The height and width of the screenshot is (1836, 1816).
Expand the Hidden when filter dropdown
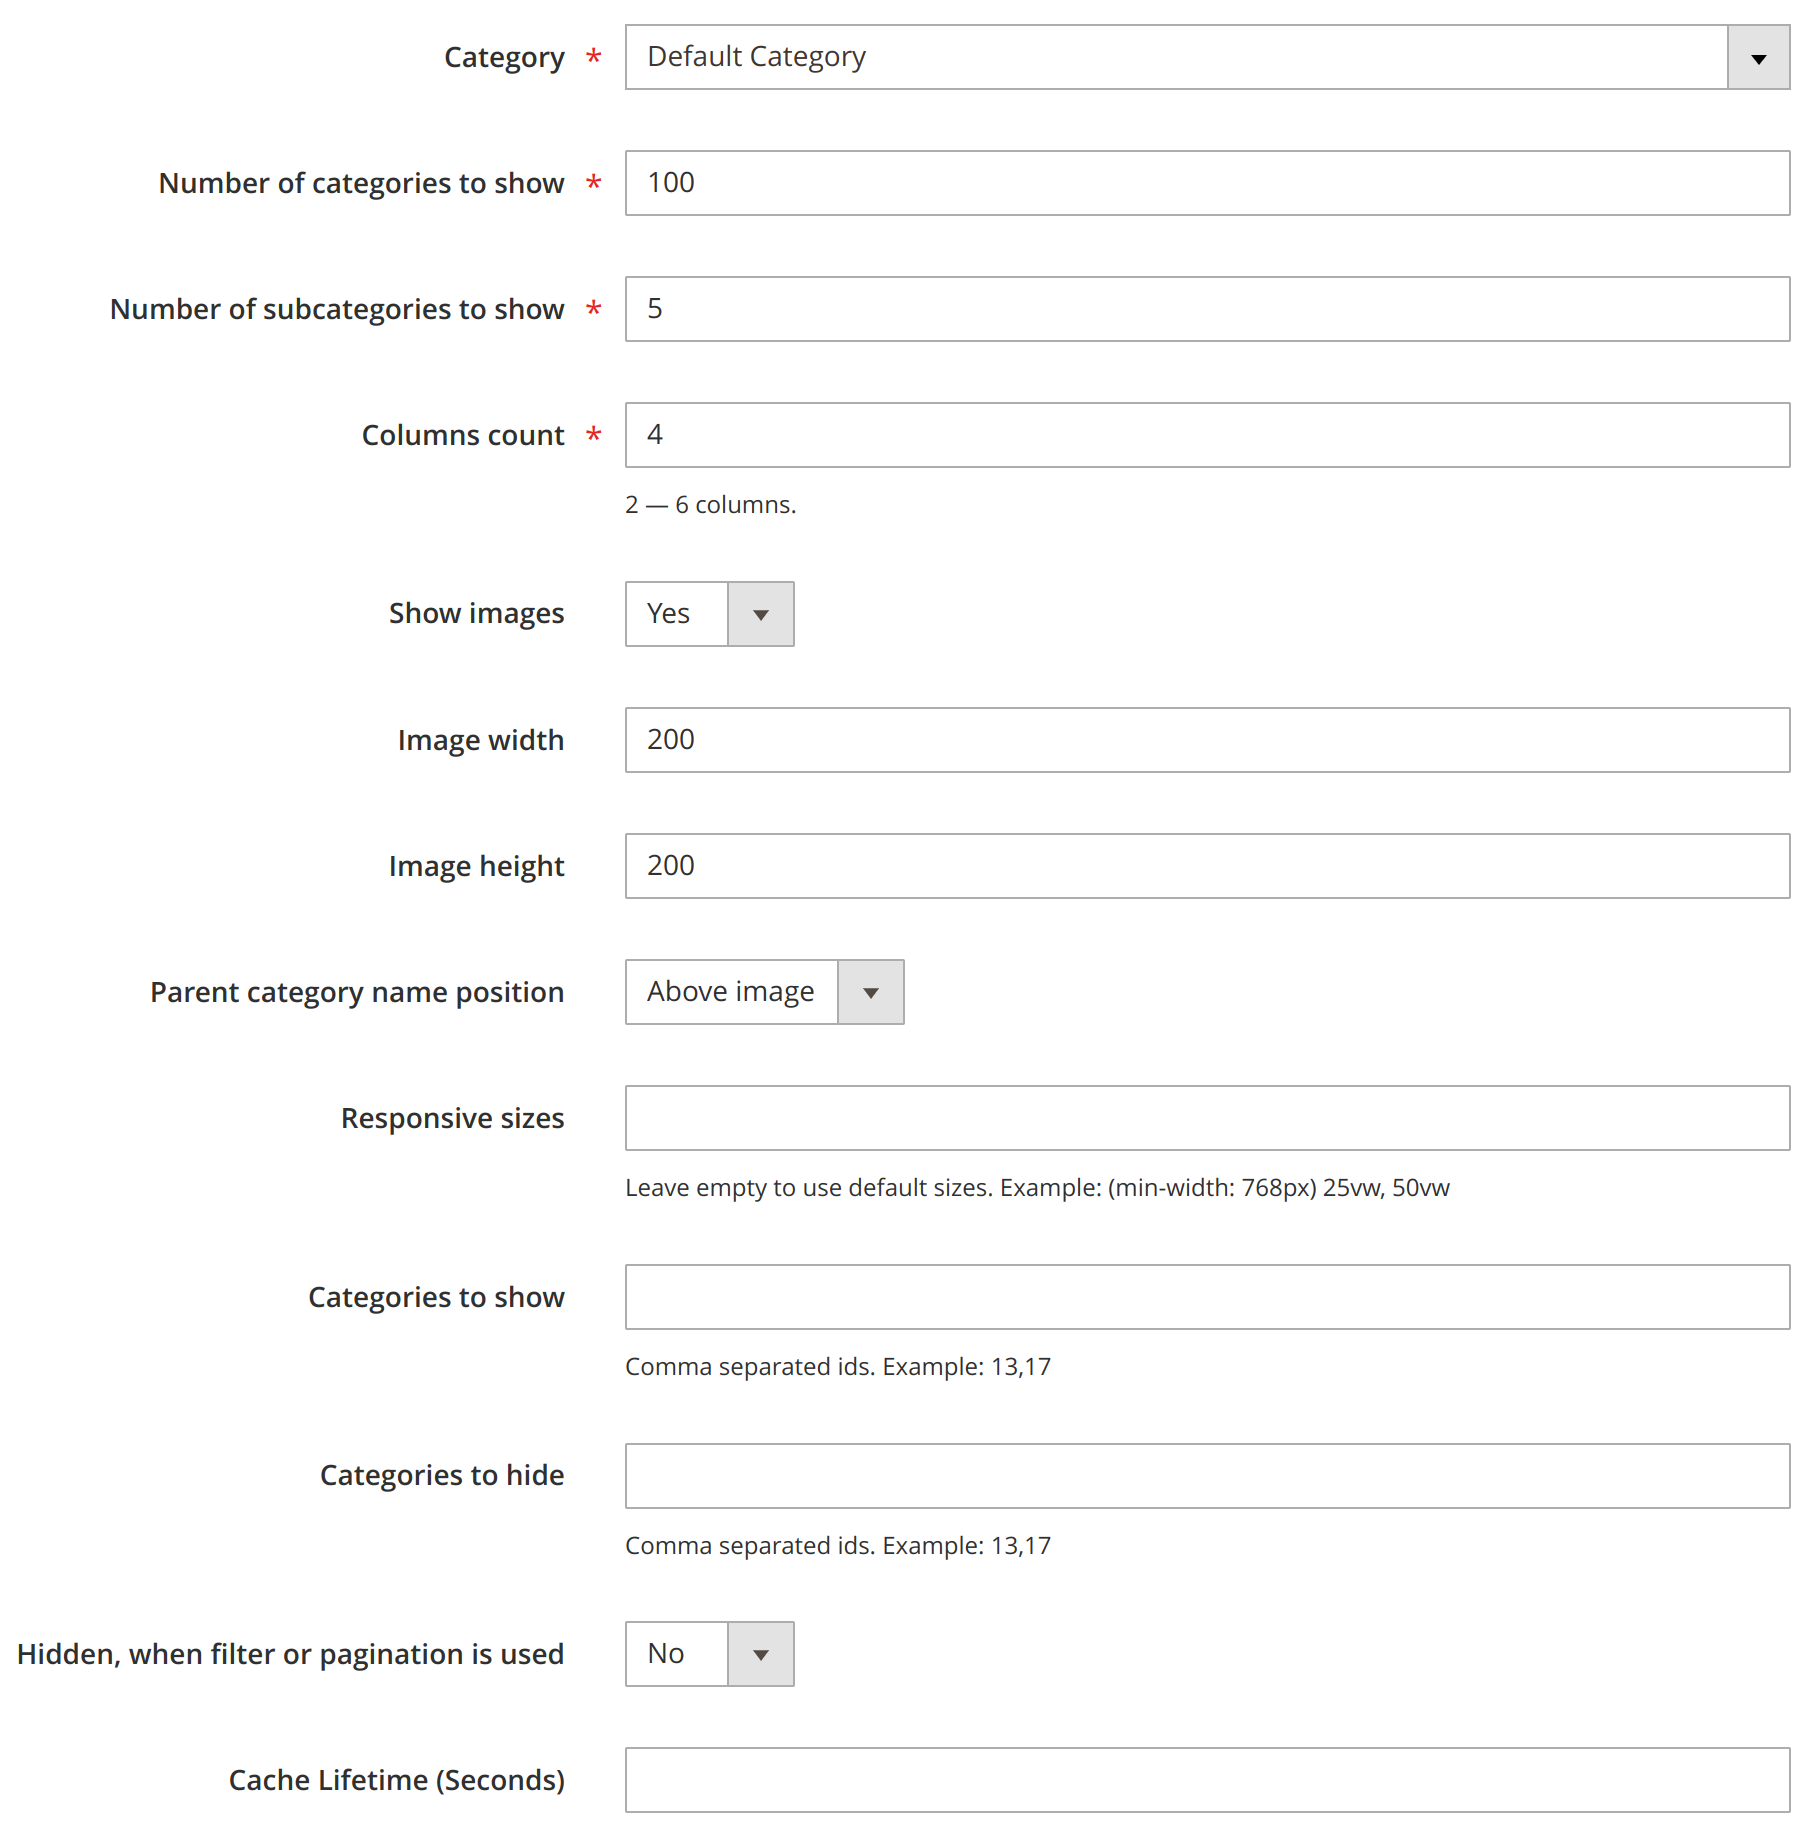click(760, 1654)
